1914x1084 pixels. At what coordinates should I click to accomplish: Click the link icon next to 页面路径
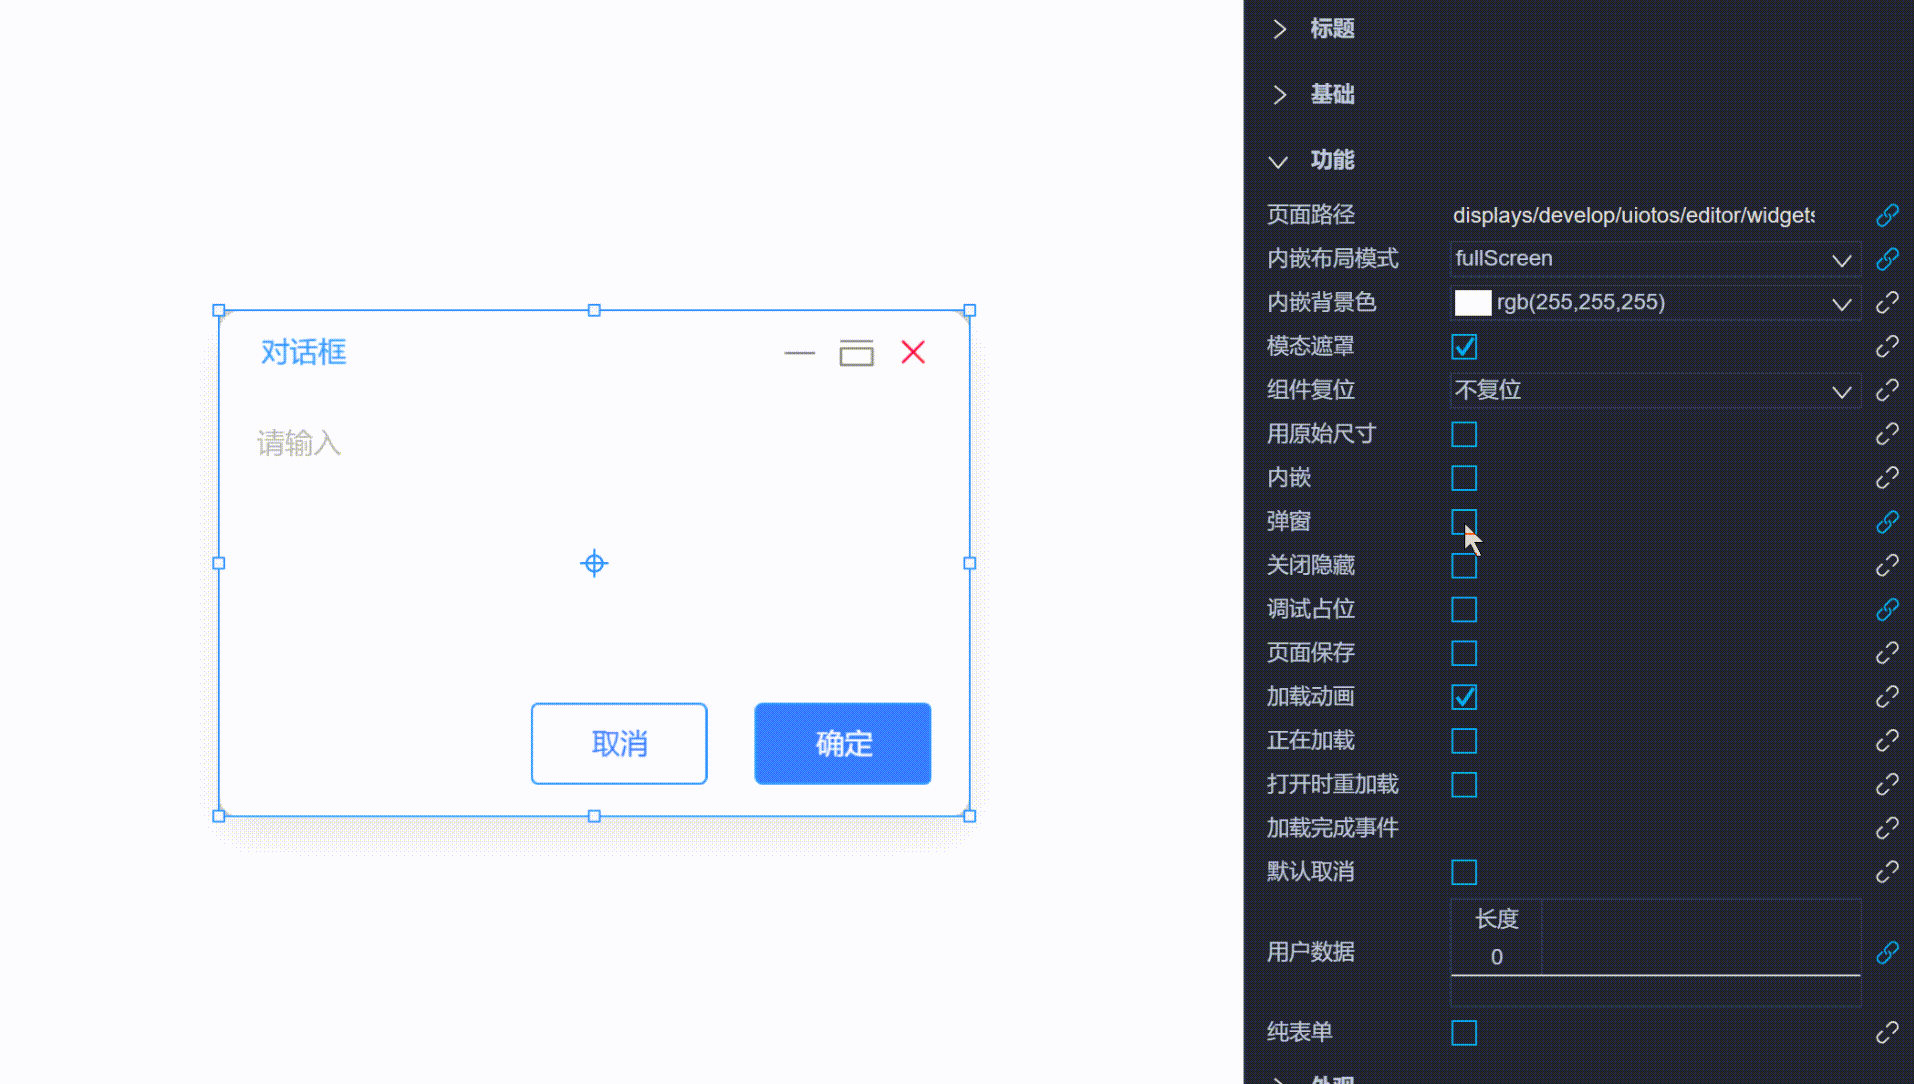coord(1887,215)
